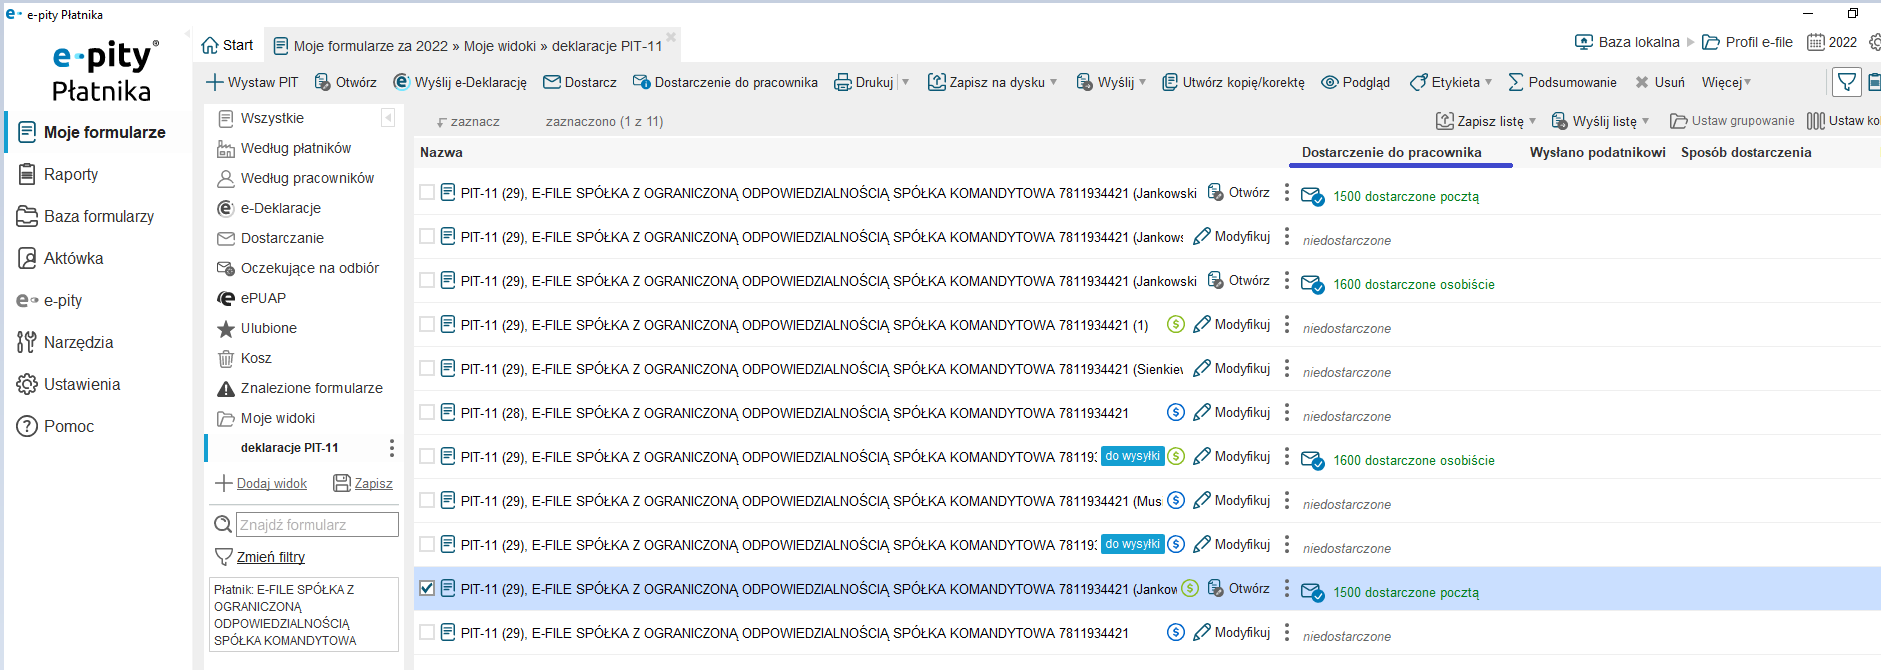The image size is (1881, 670).
Task: Select Według pracowników in the tree
Action: pos(296,178)
